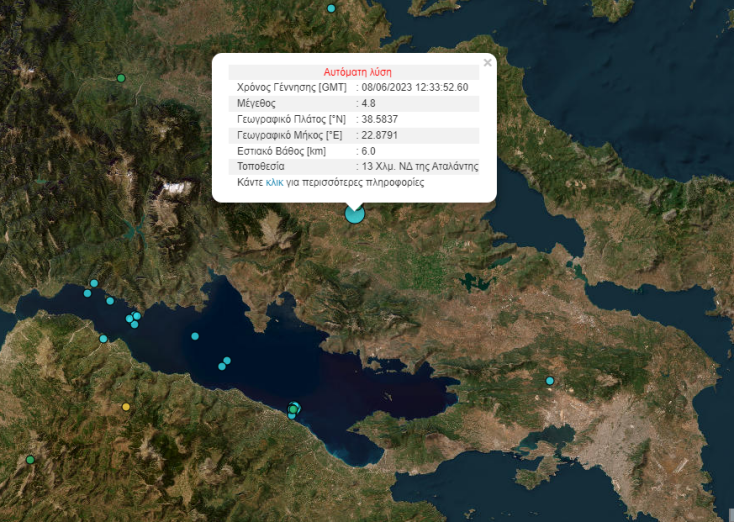
Task: Select the focal depth value 6.0
Action: pyautogui.click(x=367, y=151)
